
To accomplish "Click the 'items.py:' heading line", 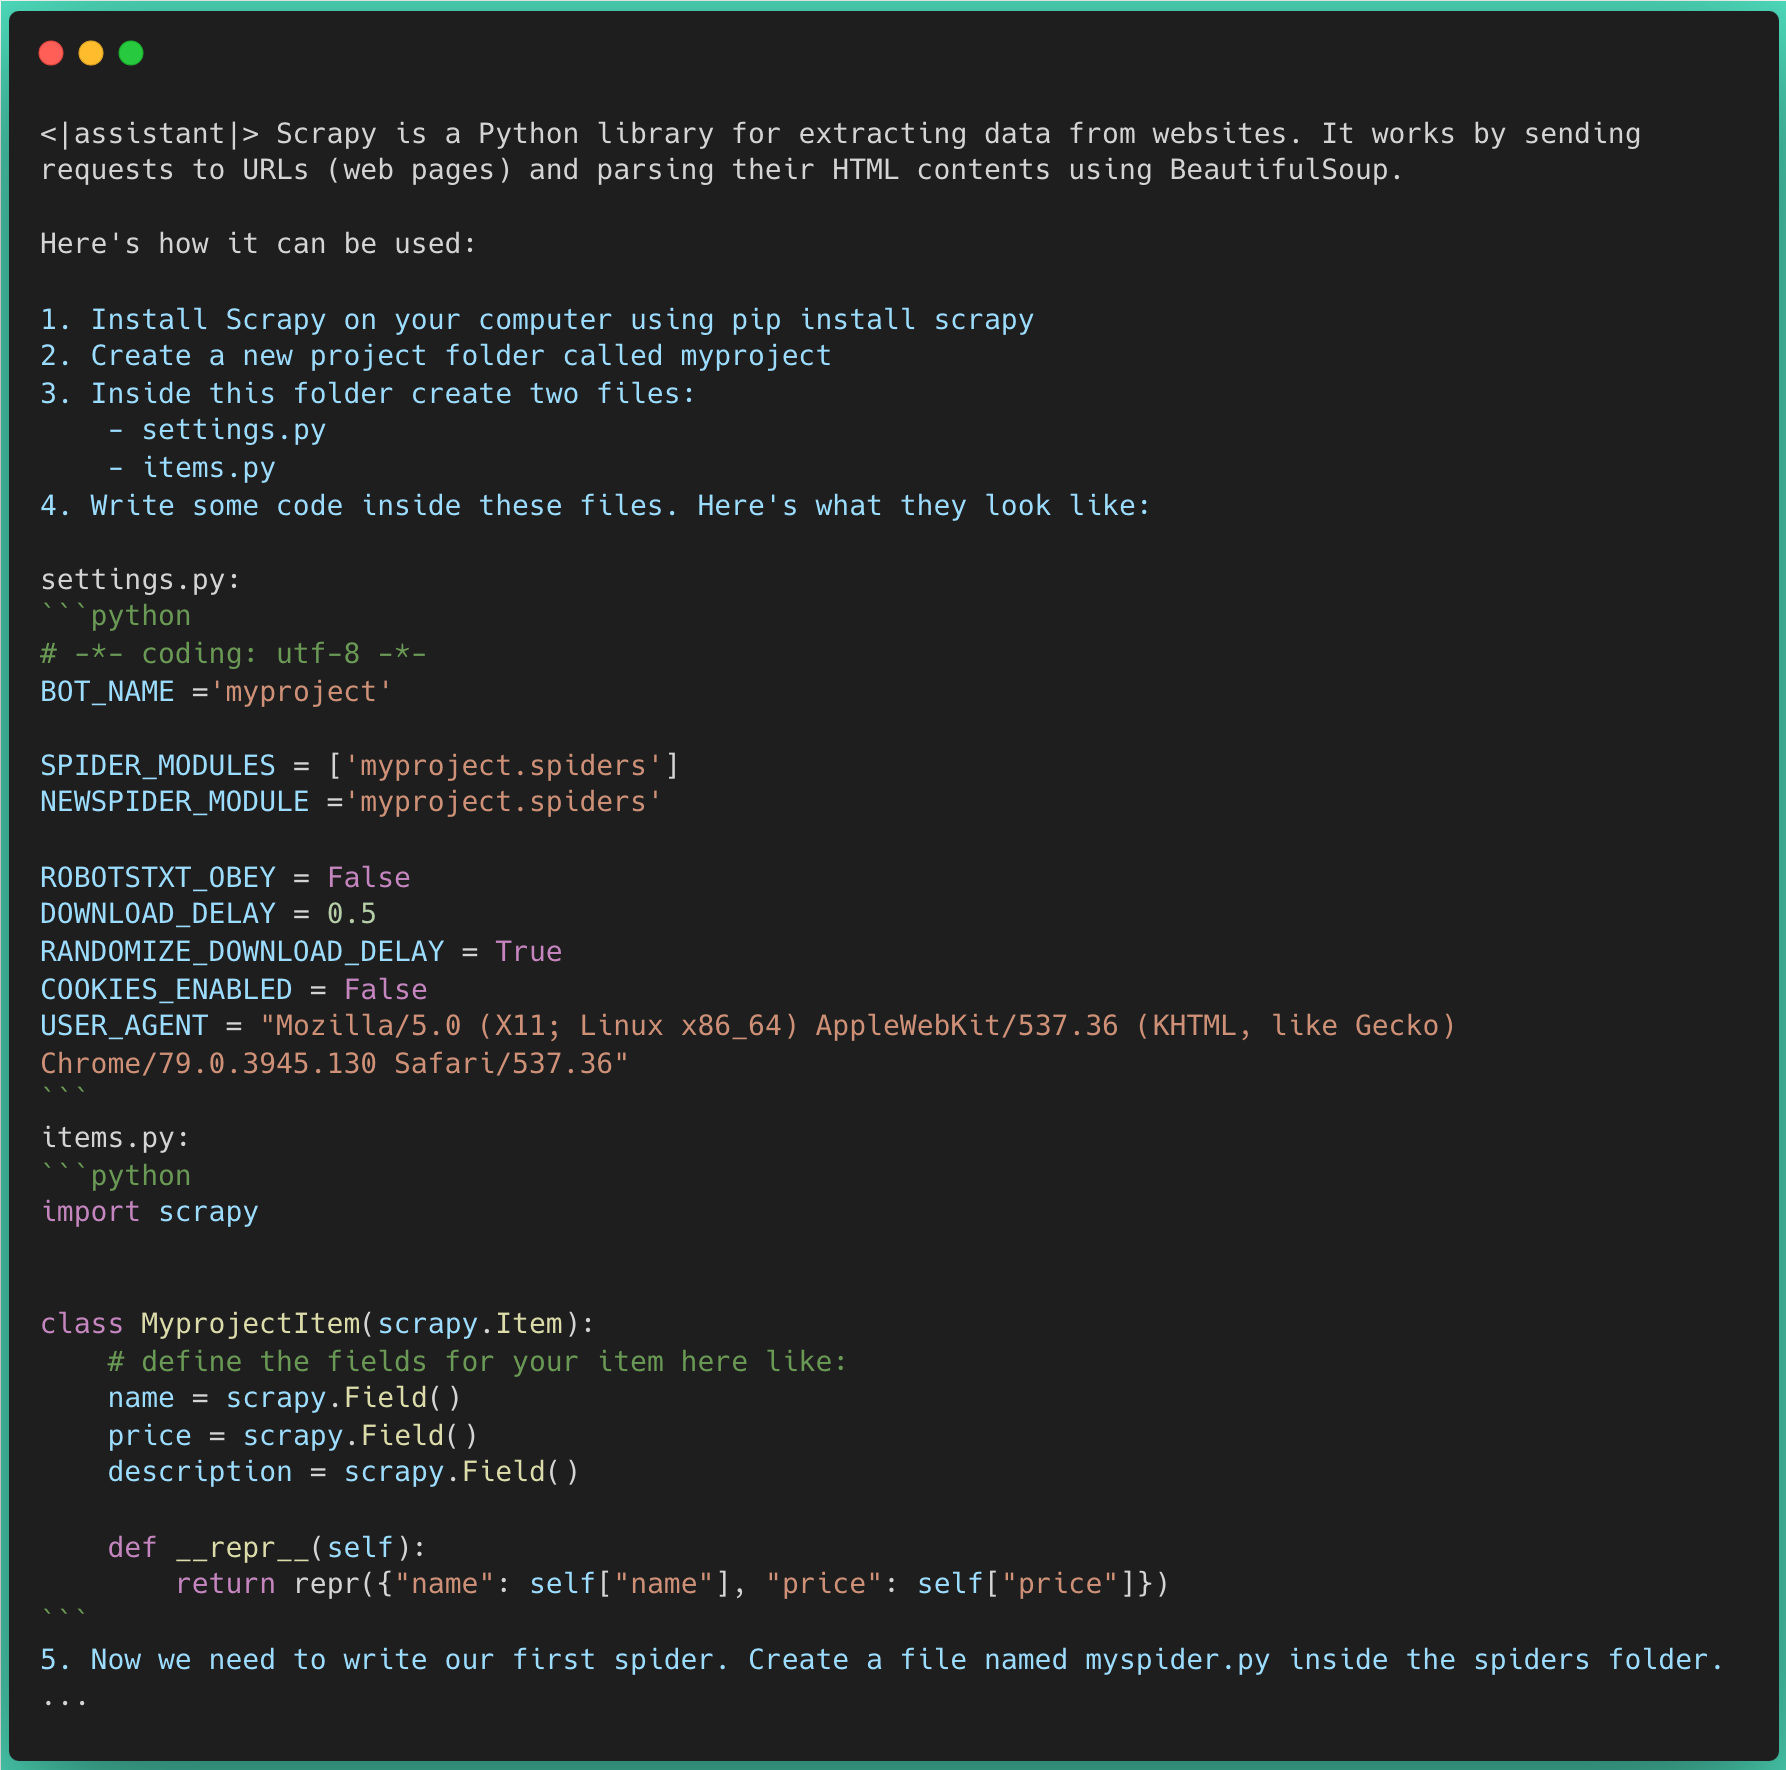I will (x=115, y=1137).
